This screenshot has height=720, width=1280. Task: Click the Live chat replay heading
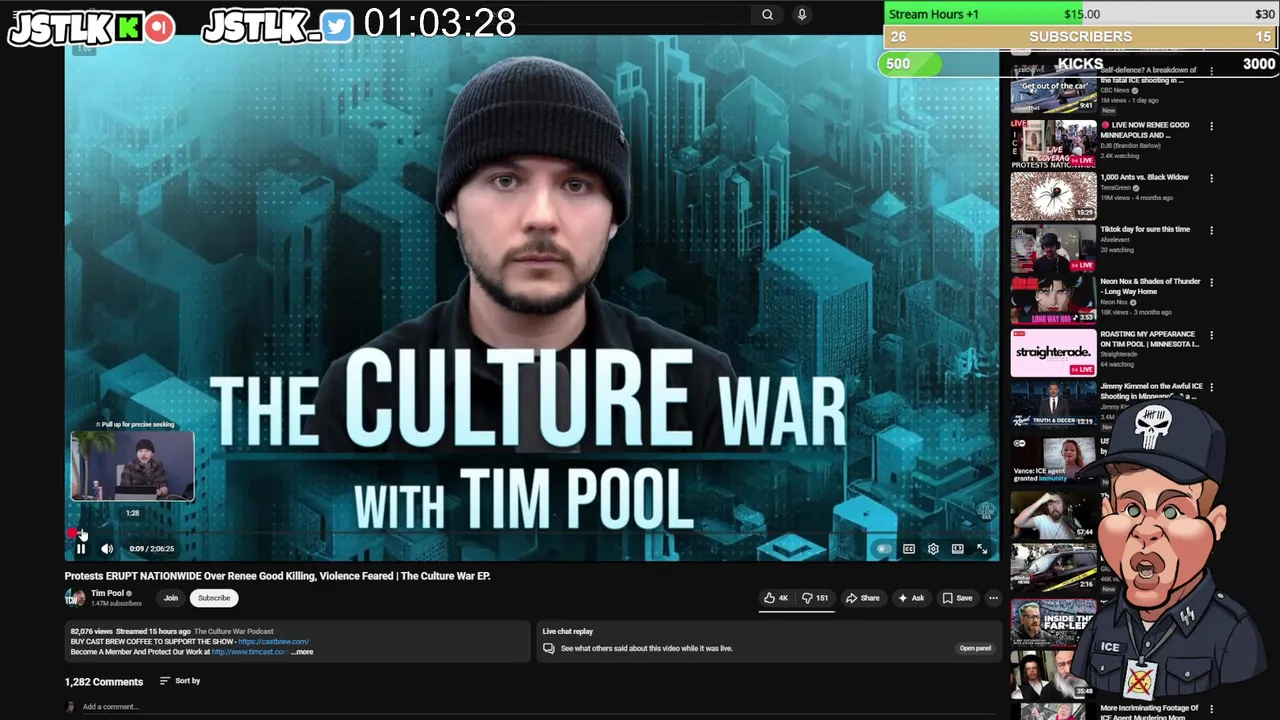567,632
